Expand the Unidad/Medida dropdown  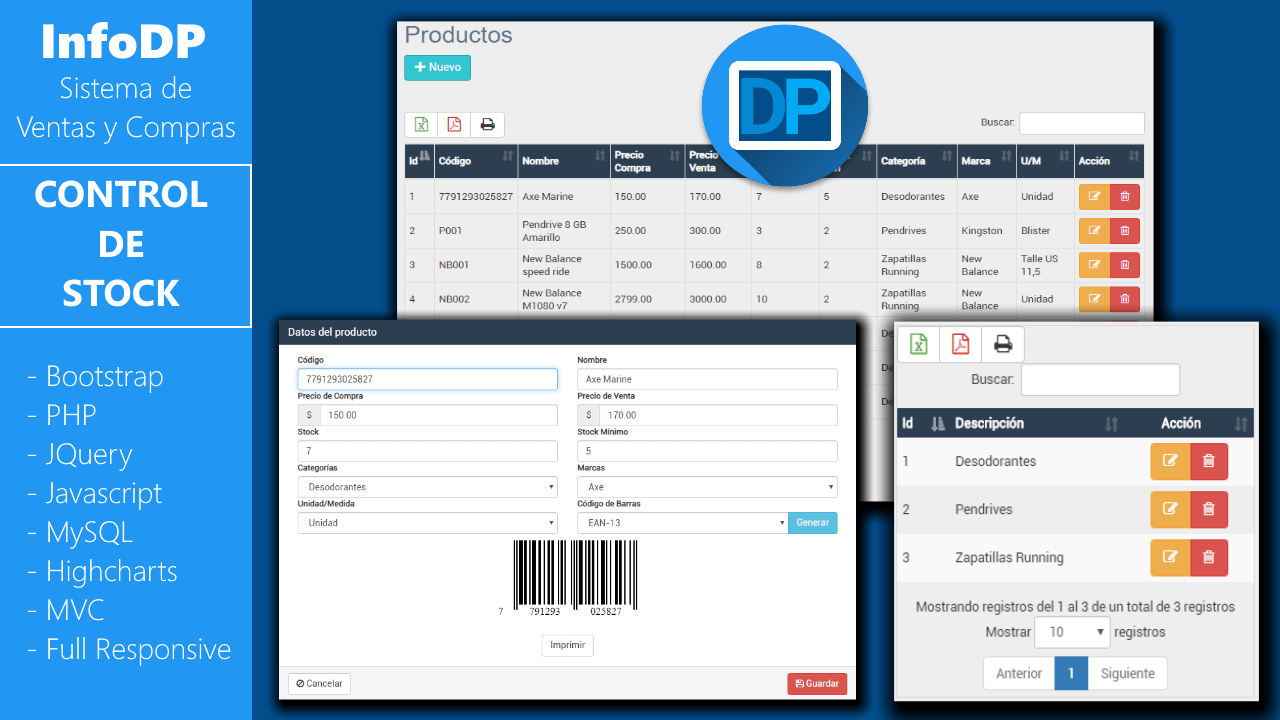coord(427,523)
